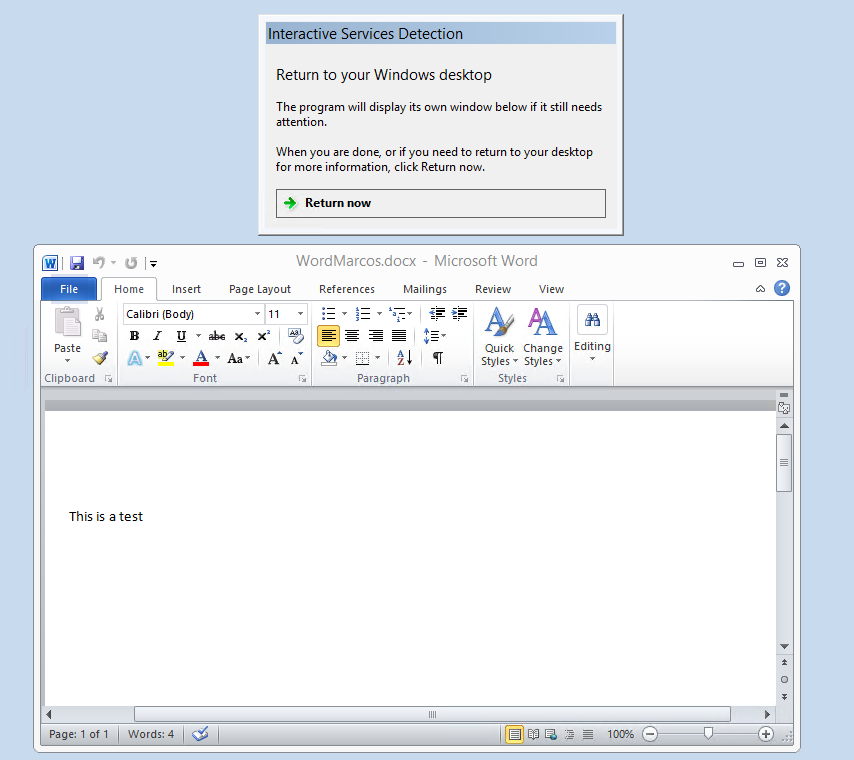Image resolution: width=854 pixels, height=760 pixels.
Task: Click the Increase Indent icon
Action: [x=459, y=314]
